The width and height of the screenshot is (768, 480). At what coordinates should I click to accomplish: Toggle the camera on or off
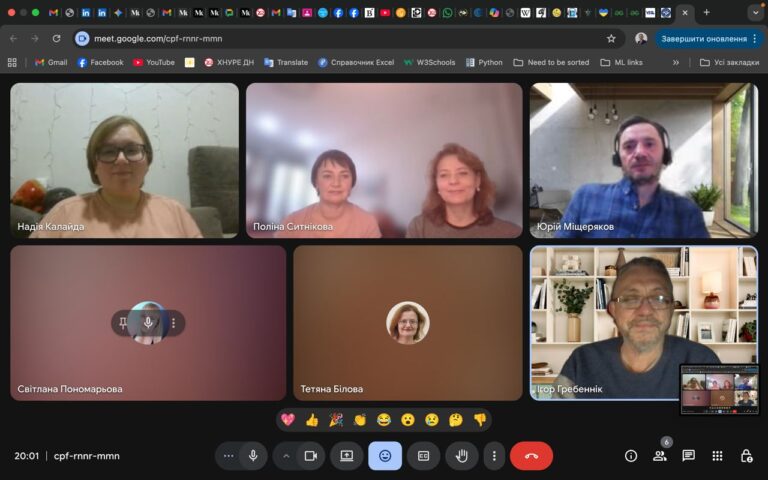pos(310,456)
